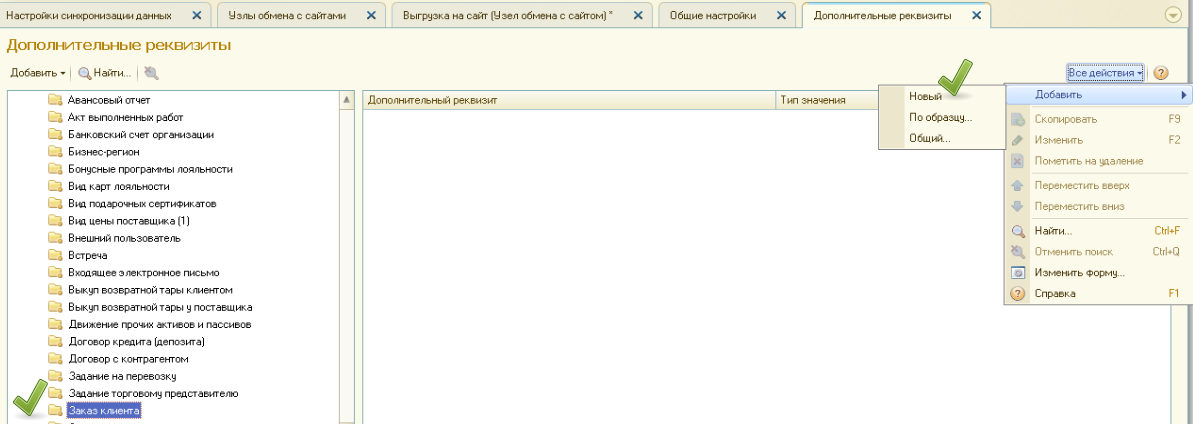The image size is (1193, 424).
Task: Open the Все действия dropdown
Action: (x=1105, y=73)
